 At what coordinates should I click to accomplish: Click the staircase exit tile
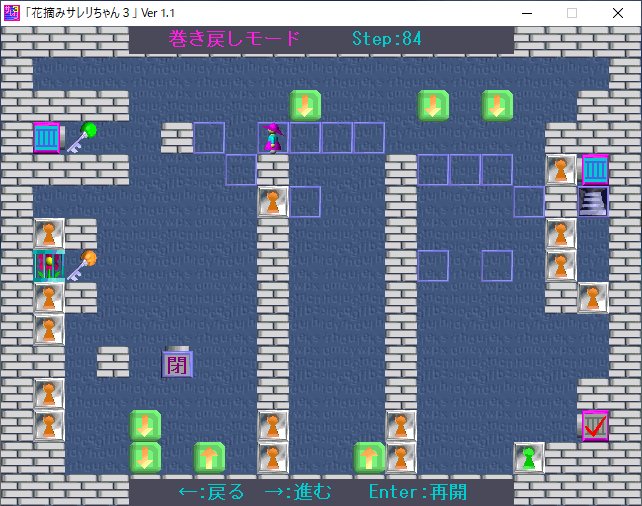(x=593, y=201)
